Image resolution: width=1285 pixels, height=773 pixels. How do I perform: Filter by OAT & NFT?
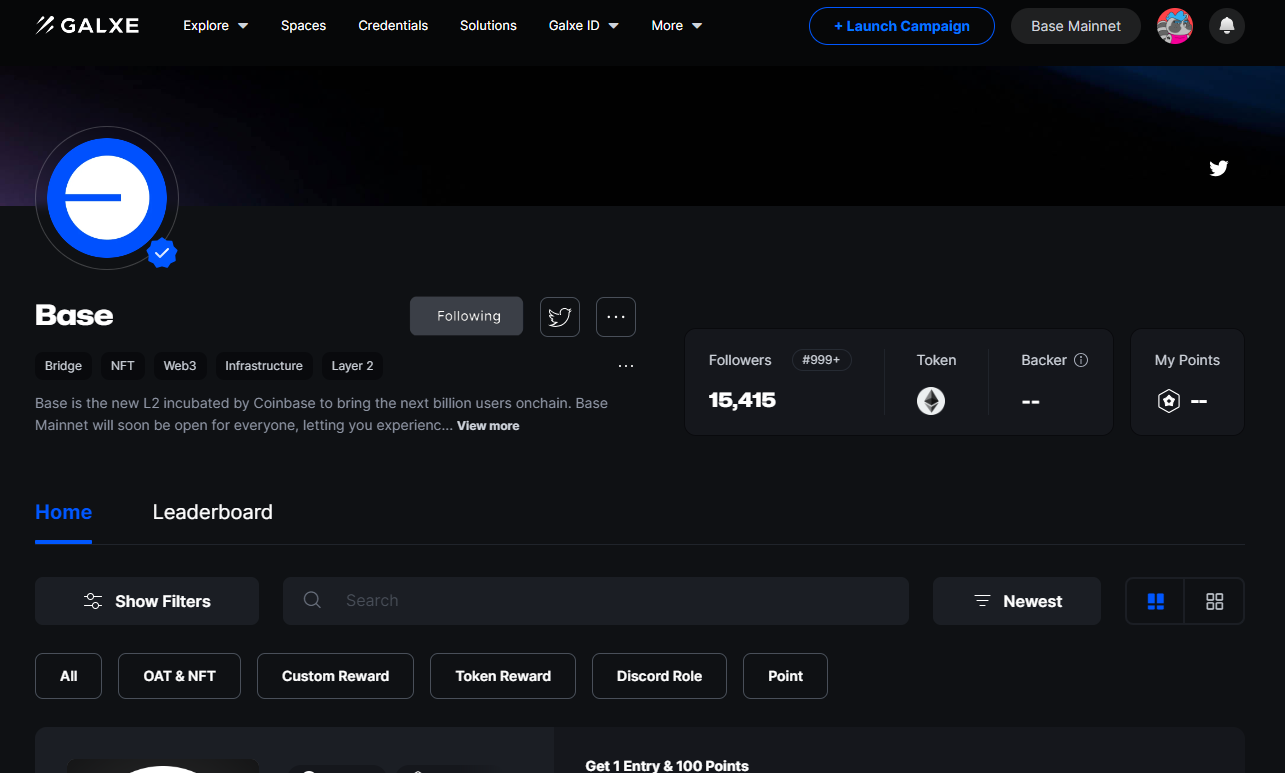pyautogui.click(x=180, y=676)
